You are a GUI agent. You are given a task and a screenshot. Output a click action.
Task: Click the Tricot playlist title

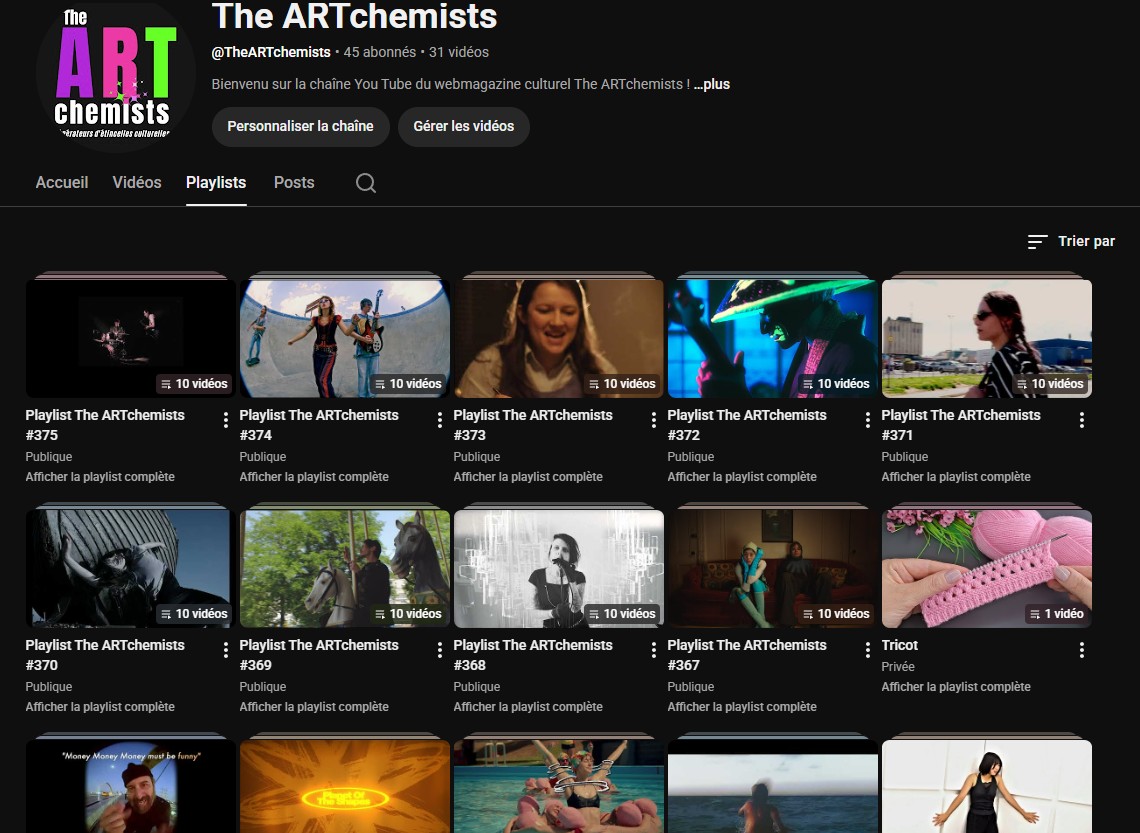(899, 645)
